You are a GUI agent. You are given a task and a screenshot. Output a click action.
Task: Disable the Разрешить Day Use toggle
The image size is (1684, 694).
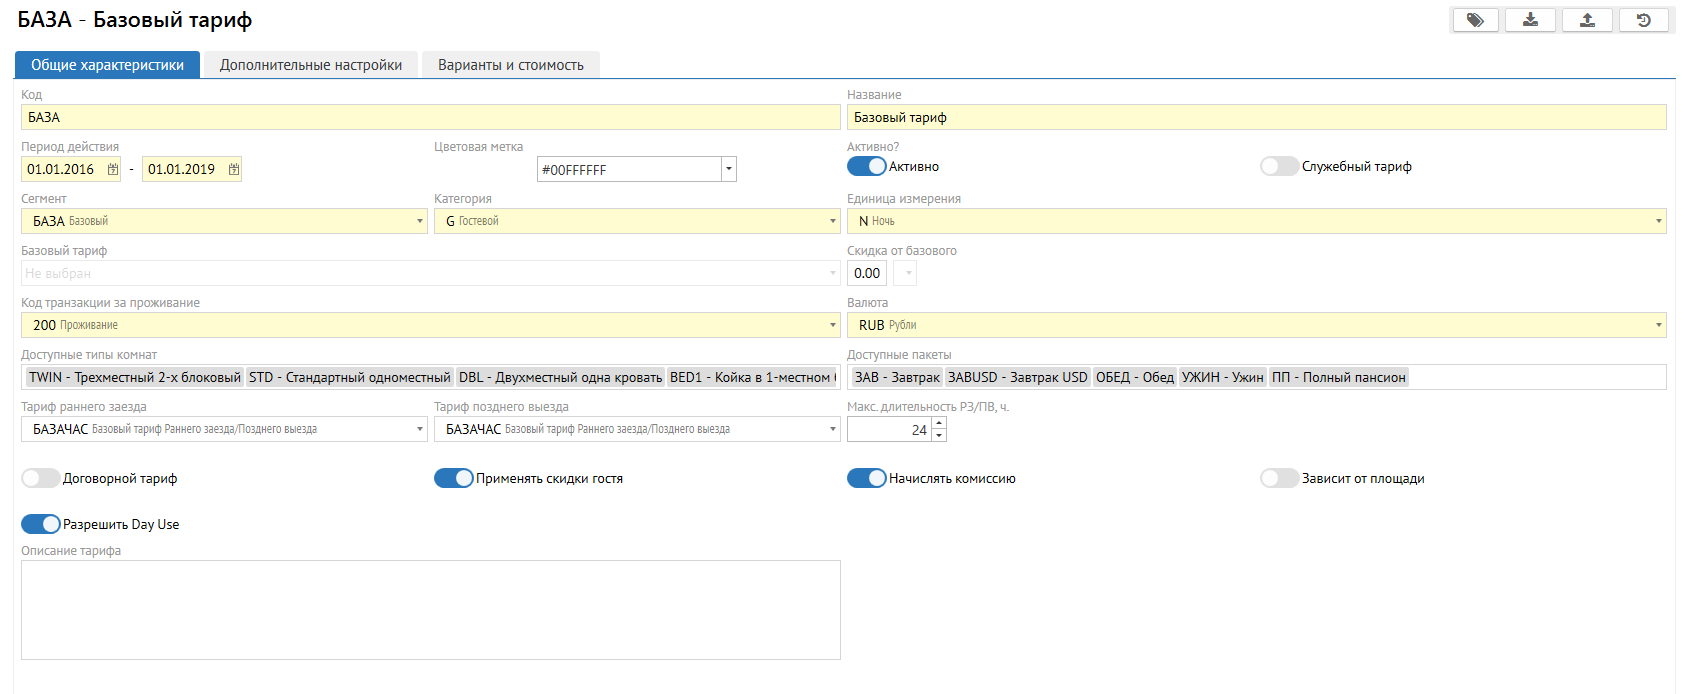point(41,524)
